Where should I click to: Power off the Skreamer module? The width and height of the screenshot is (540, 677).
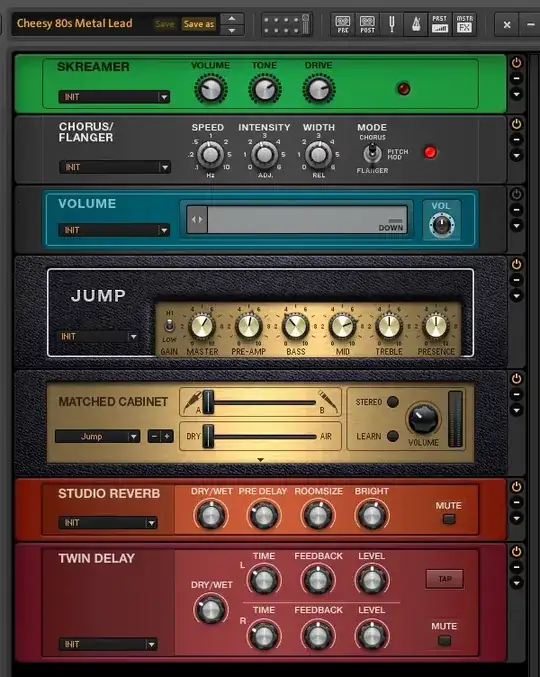pyautogui.click(x=516, y=63)
